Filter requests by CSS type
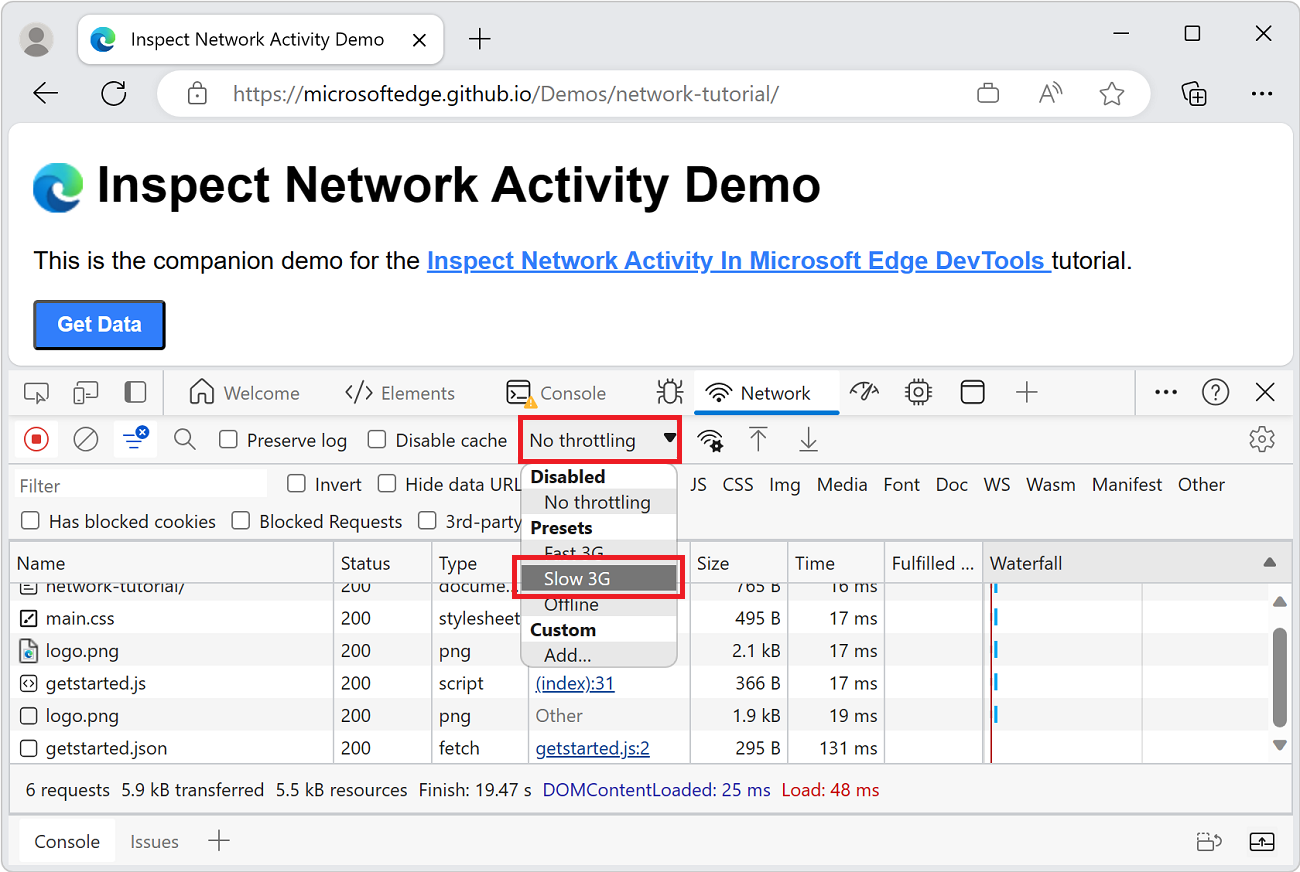This screenshot has width=1300, height=872. pyautogui.click(x=738, y=484)
